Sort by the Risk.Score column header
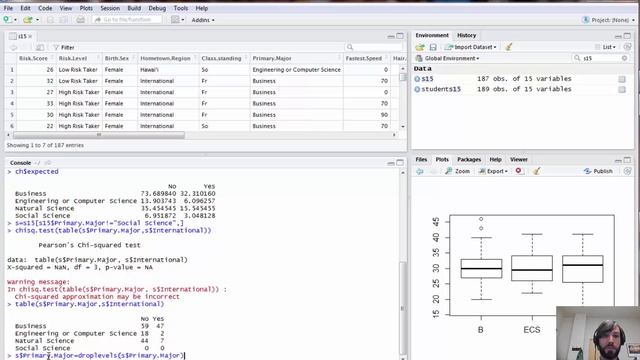This screenshot has height=360, width=640. click(35, 58)
